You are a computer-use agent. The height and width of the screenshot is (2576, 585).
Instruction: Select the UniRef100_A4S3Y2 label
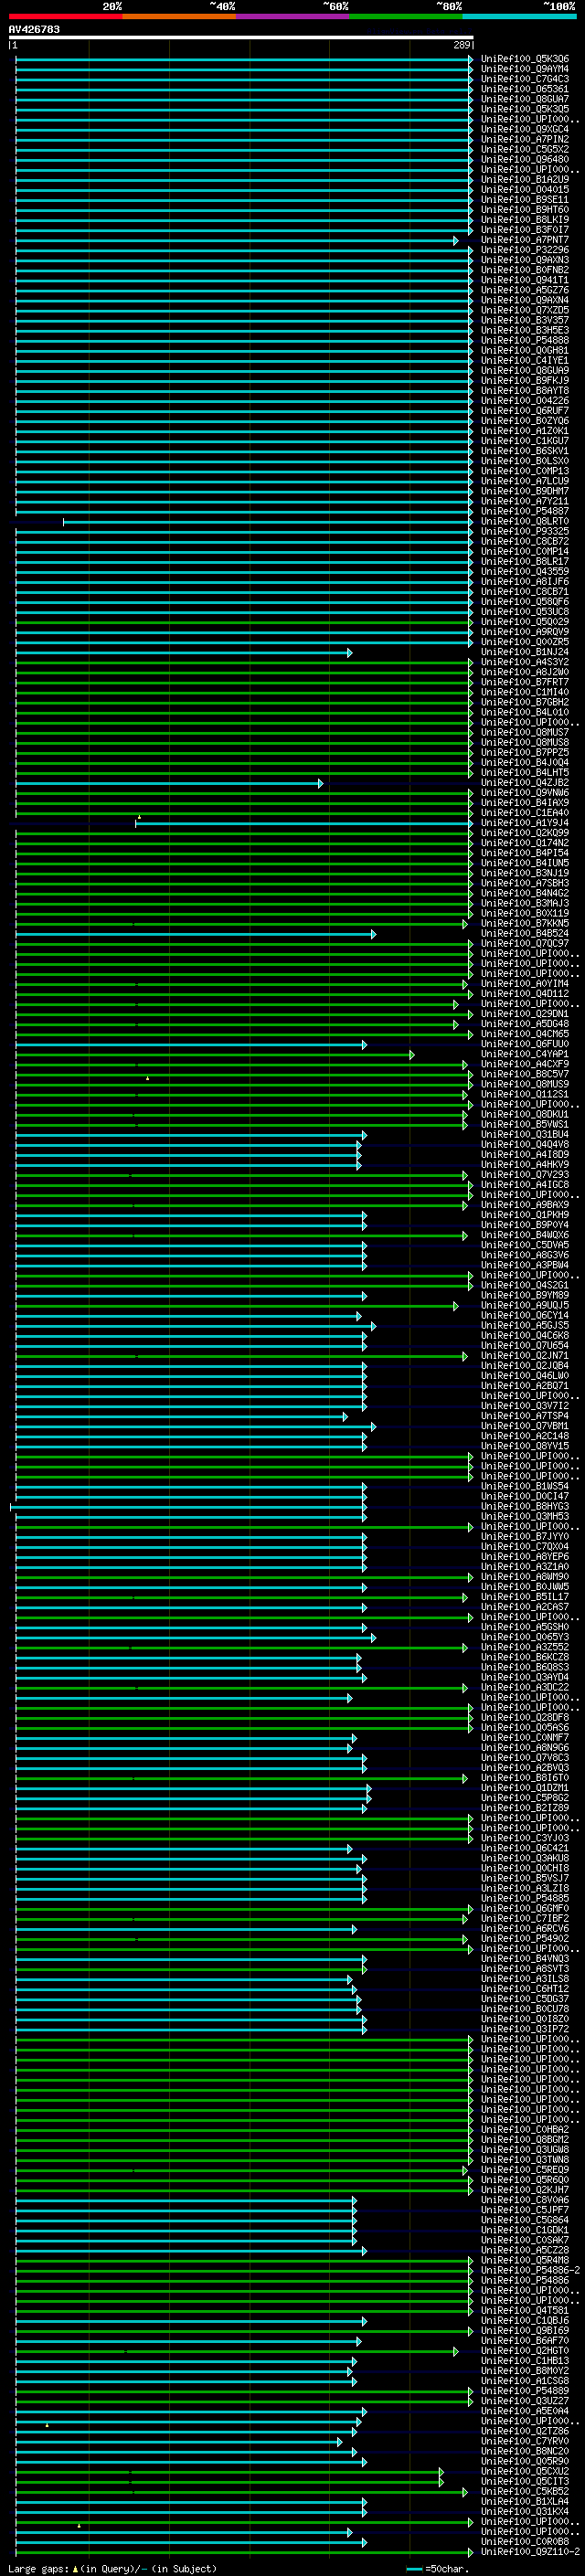coord(525,662)
